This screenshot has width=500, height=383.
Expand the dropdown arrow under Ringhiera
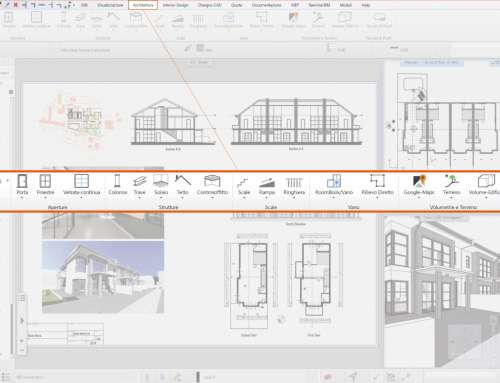(x=294, y=198)
